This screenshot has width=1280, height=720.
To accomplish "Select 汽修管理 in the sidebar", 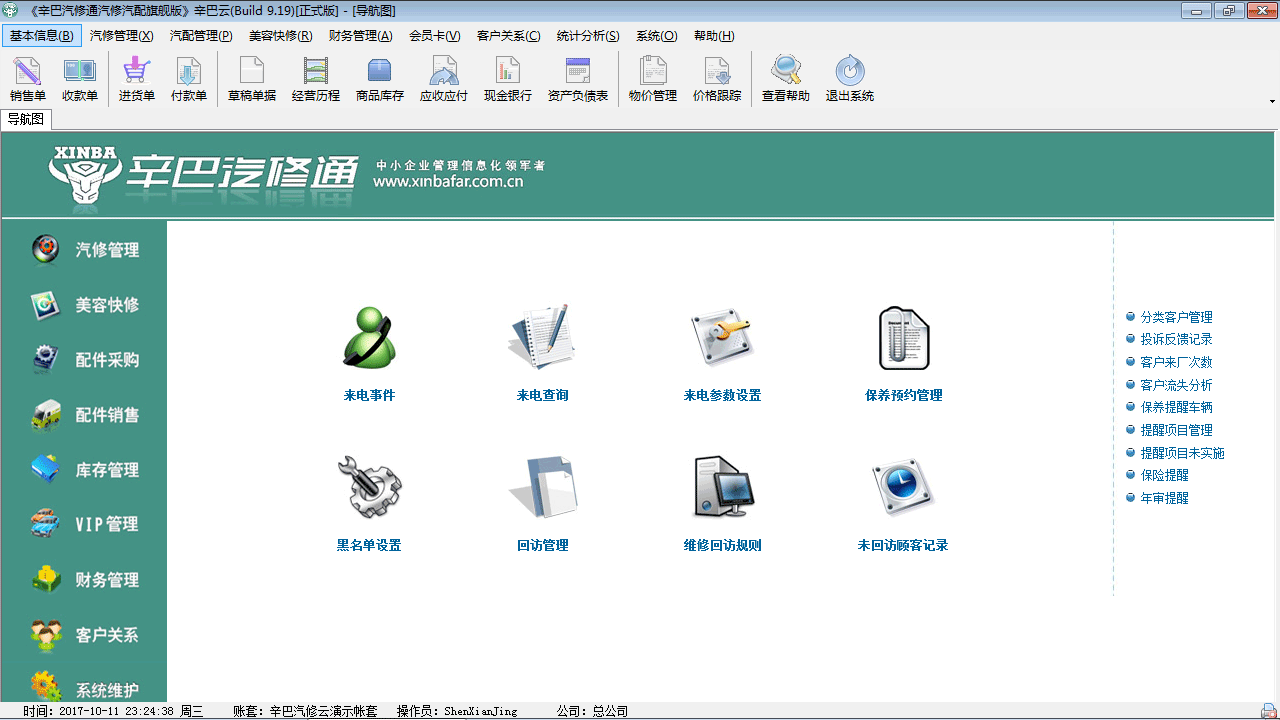I will click(x=85, y=250).
